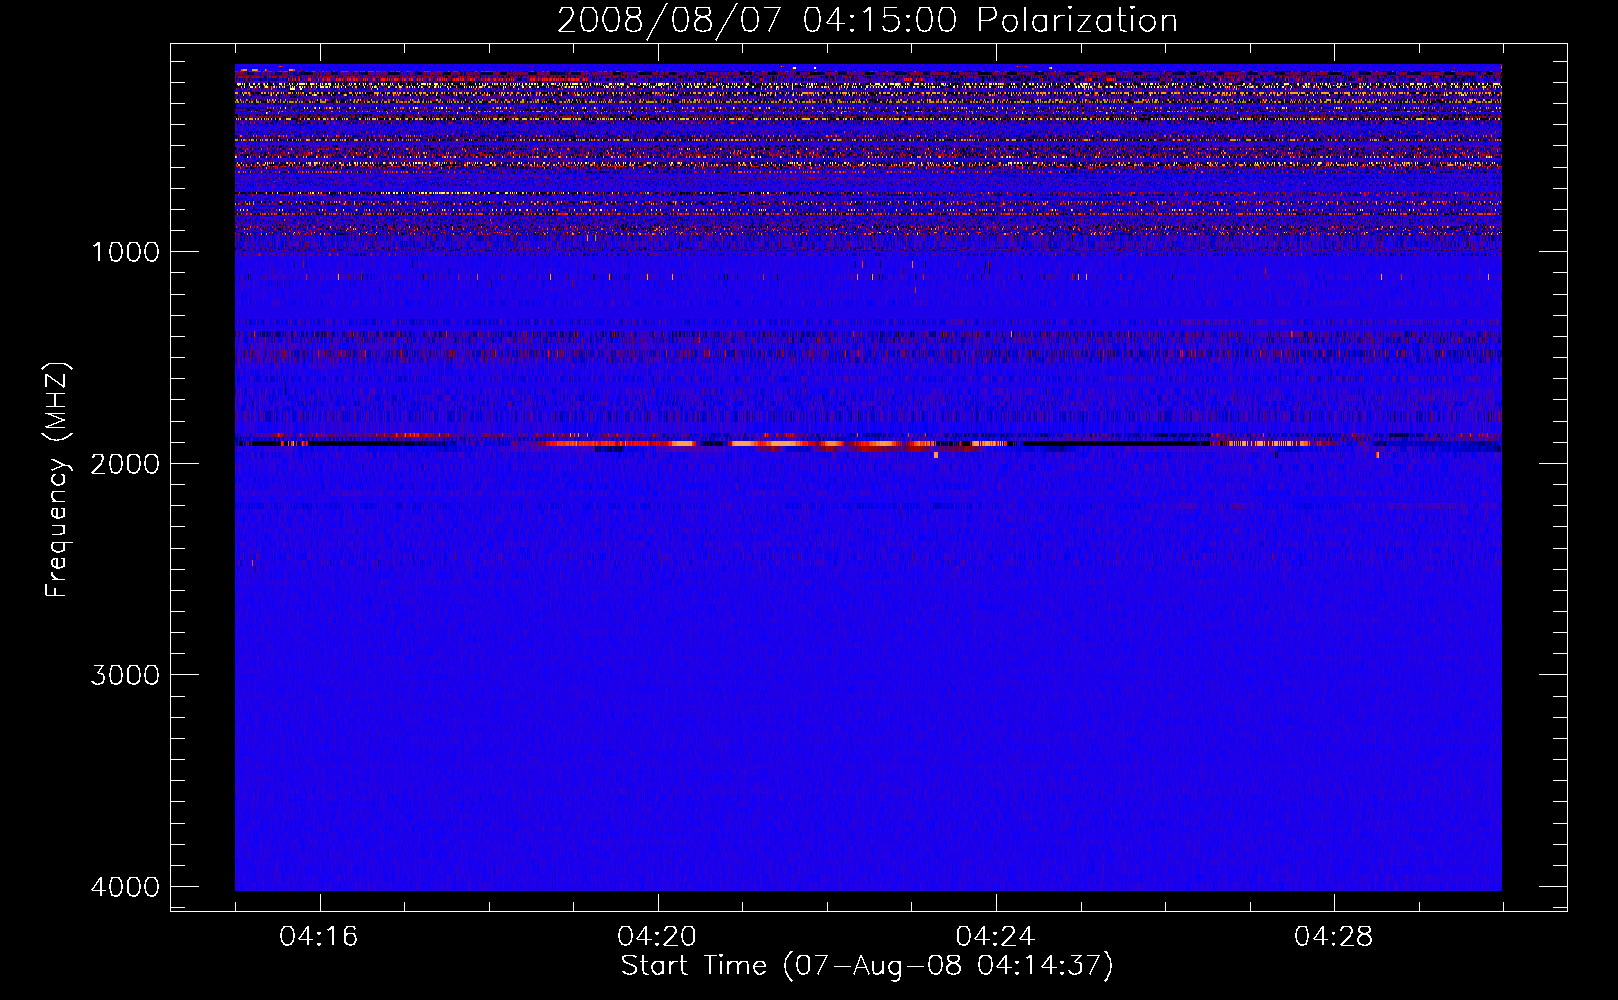Select the 1000 frequency axis label

[125, 252]
